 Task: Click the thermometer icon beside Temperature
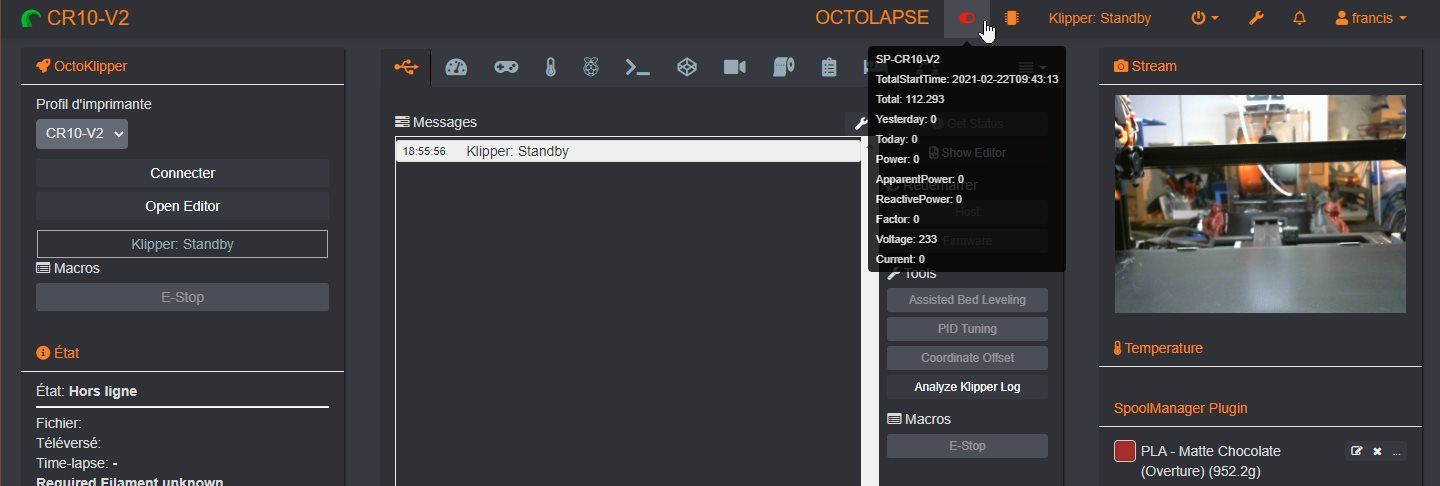coord(1118,348)
